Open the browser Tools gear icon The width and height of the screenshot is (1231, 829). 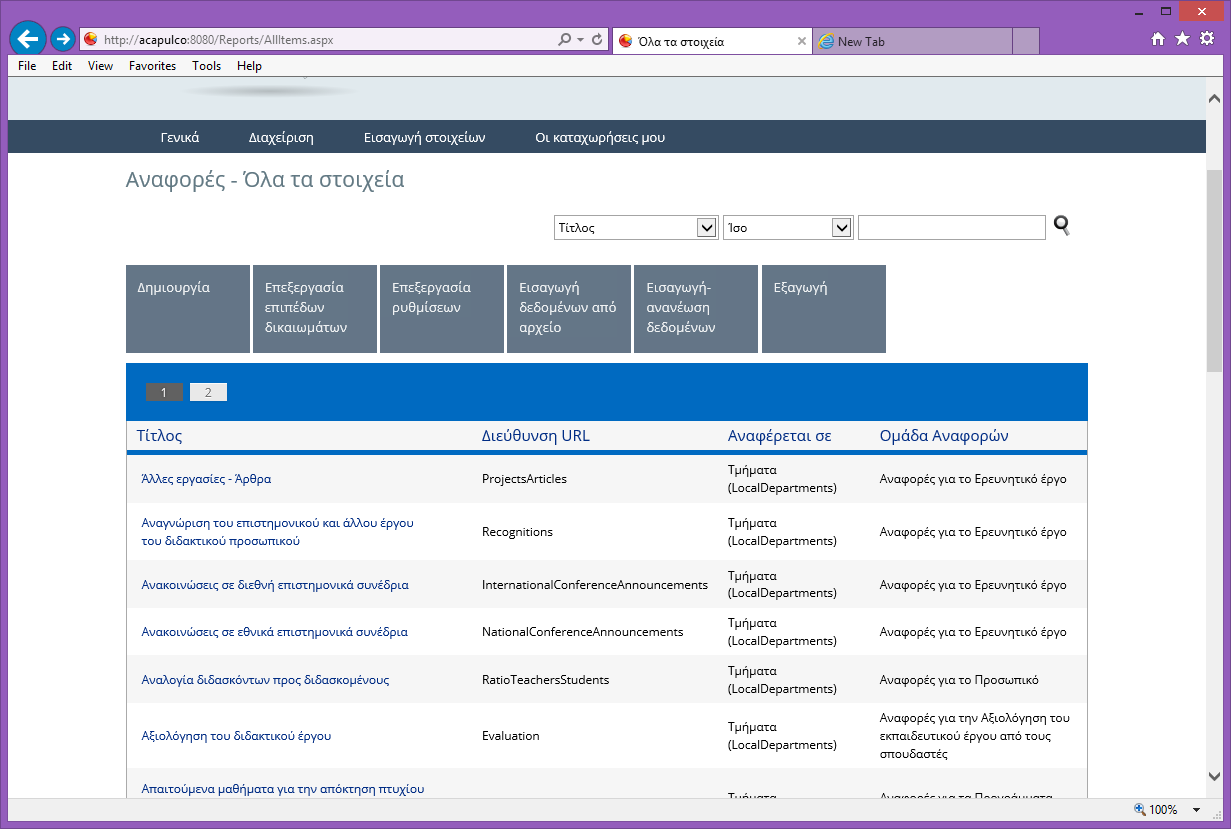coord(1207,39)
